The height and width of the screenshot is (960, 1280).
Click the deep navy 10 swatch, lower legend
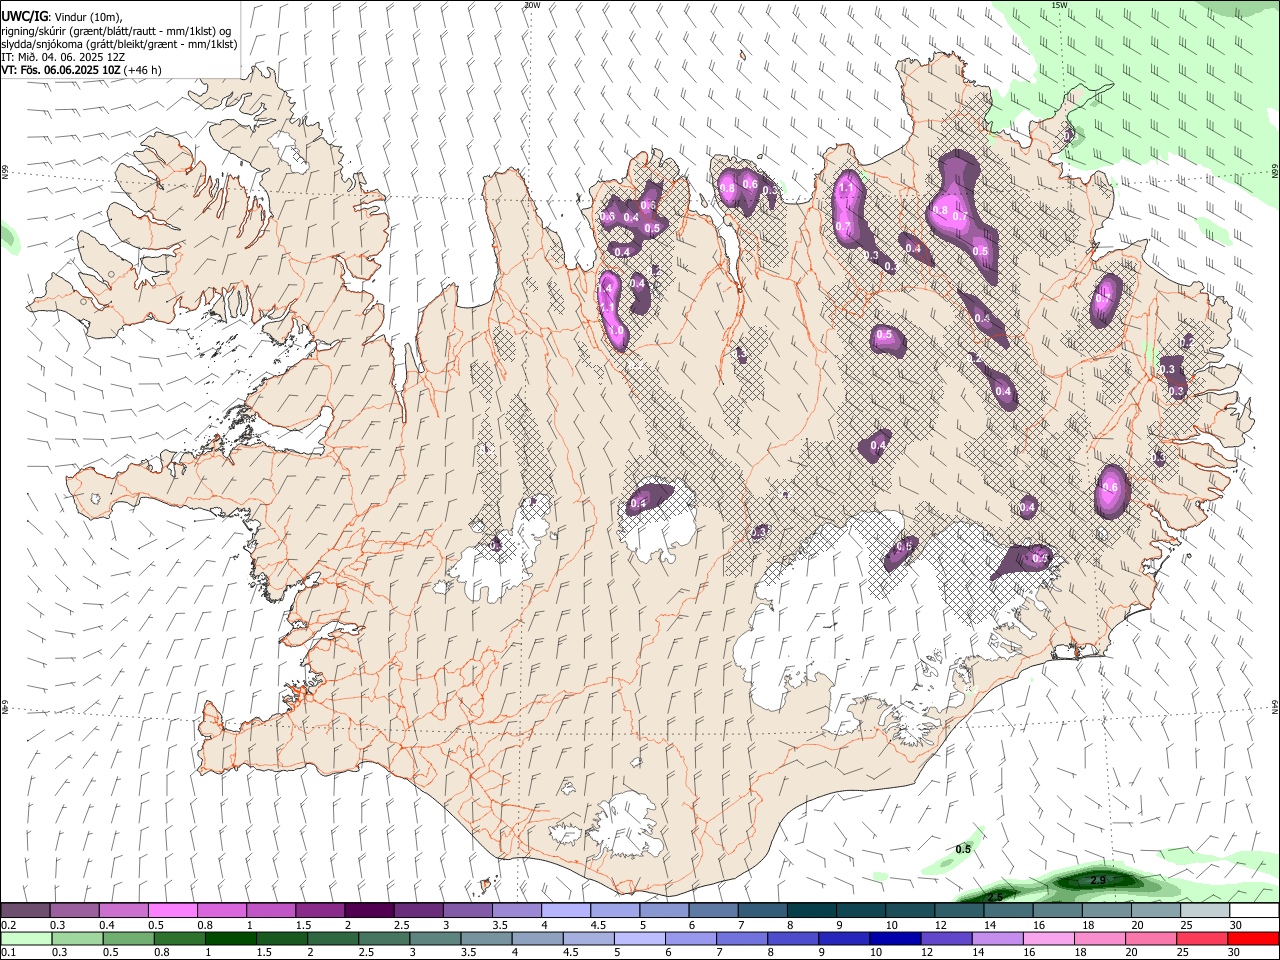pos(893,939)
